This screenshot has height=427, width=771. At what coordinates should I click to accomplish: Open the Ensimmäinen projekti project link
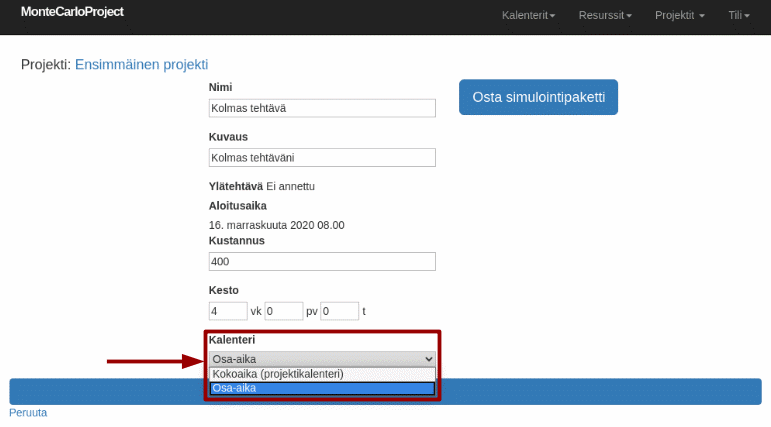(141, 64)
